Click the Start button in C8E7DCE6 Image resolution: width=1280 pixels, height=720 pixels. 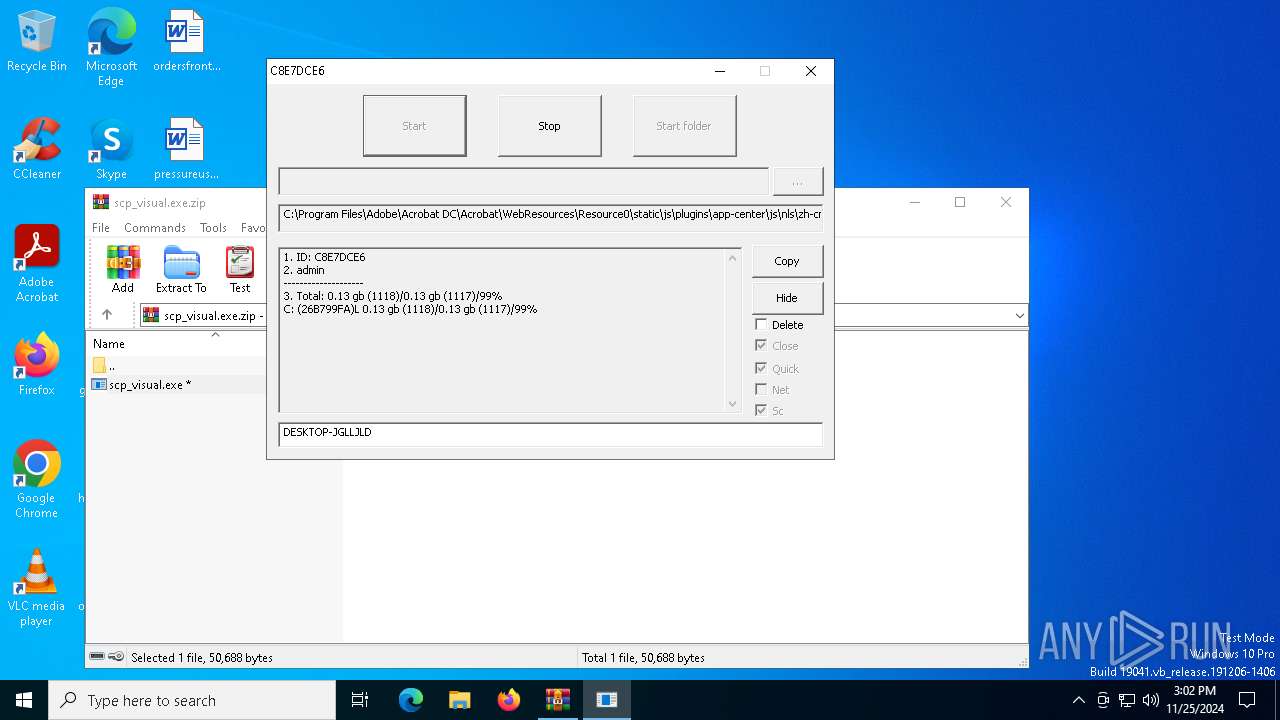pyautogui.click(x=414, y=126)
